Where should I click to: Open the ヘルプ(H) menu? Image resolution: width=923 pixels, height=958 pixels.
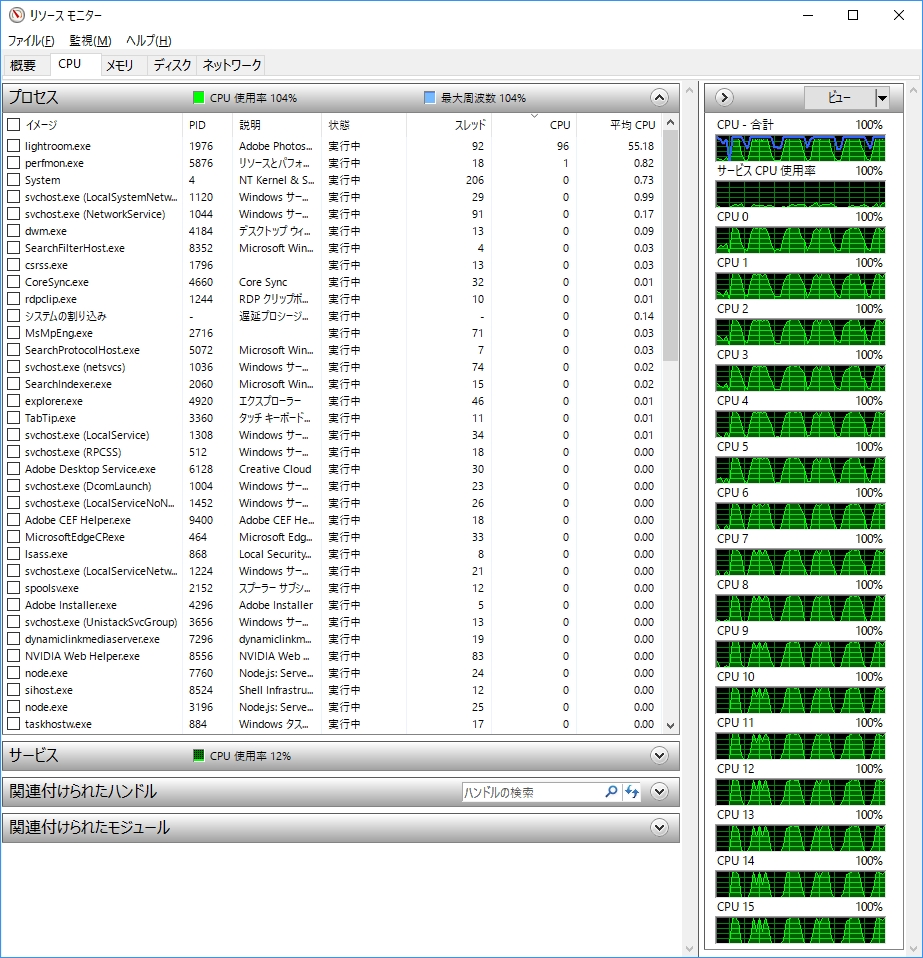click(148, 40)
